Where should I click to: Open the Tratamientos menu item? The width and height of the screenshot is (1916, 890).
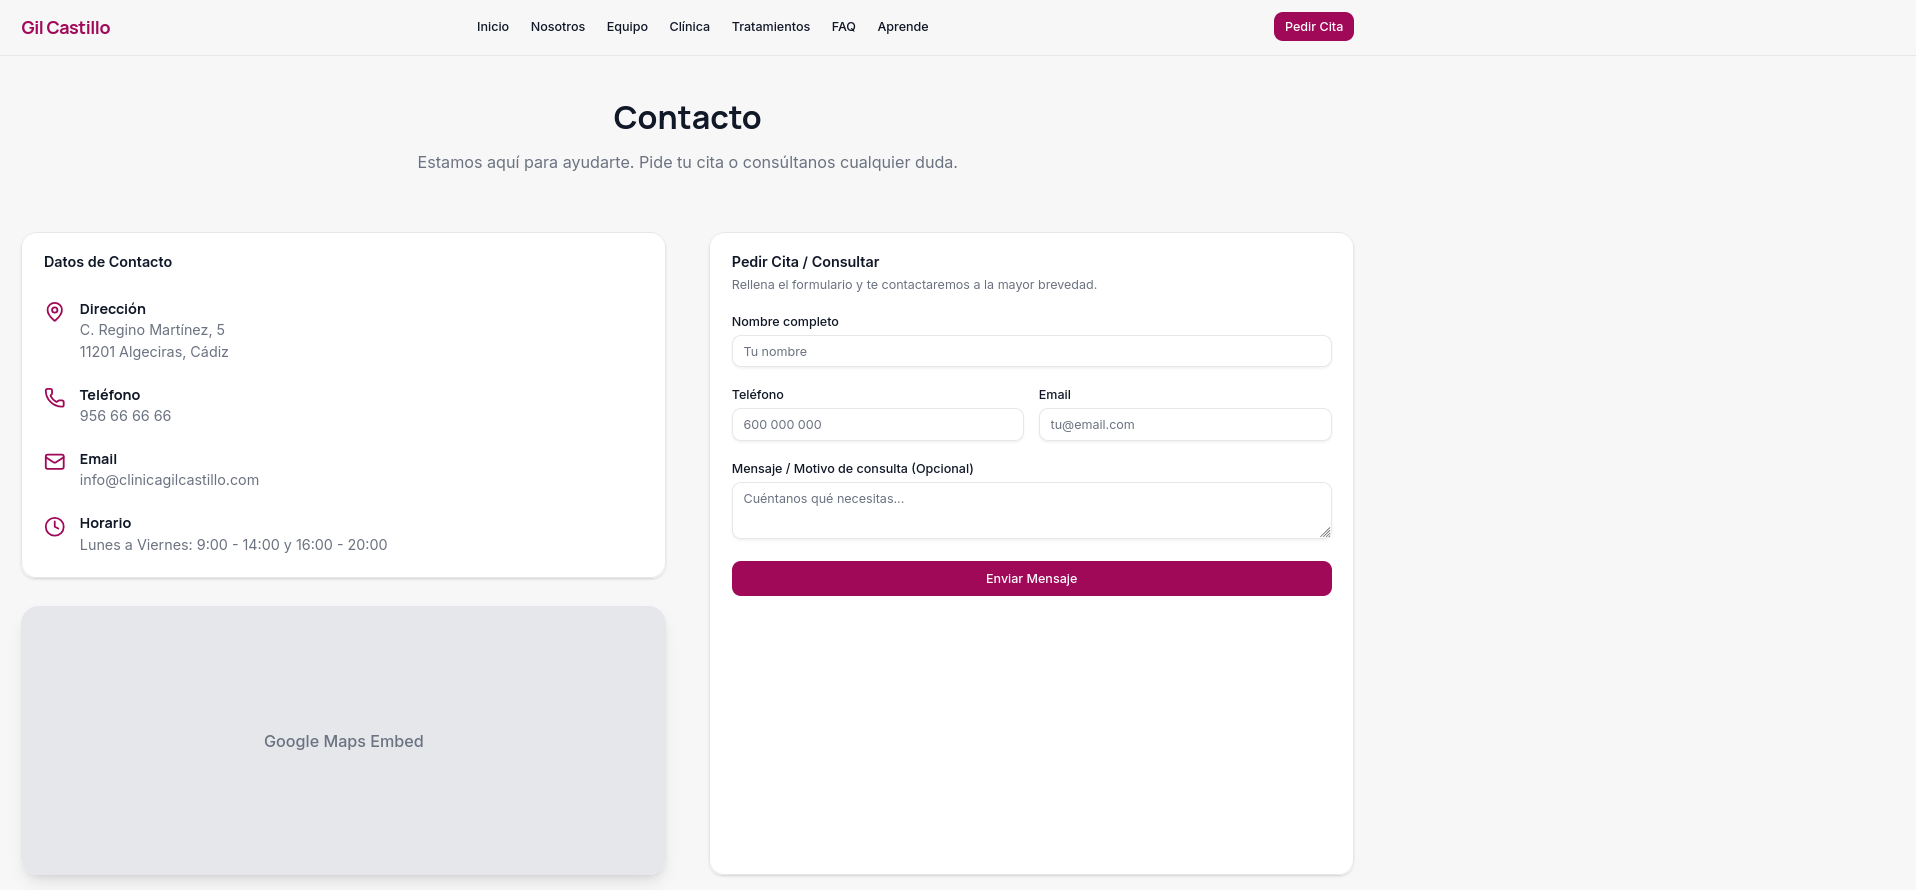[x=771, y=27]
